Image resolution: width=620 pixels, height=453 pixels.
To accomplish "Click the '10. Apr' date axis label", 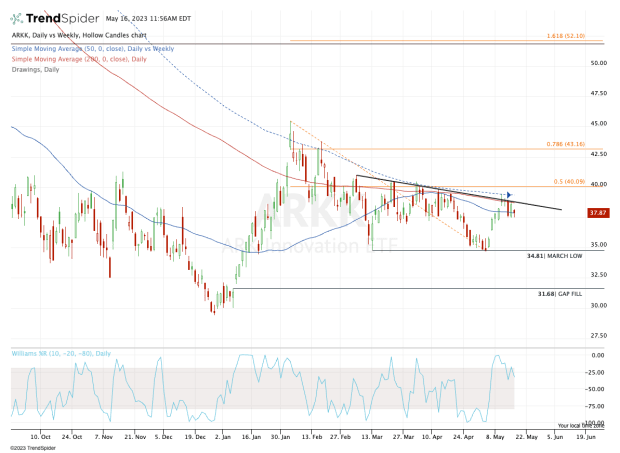I will click(432, 437).
